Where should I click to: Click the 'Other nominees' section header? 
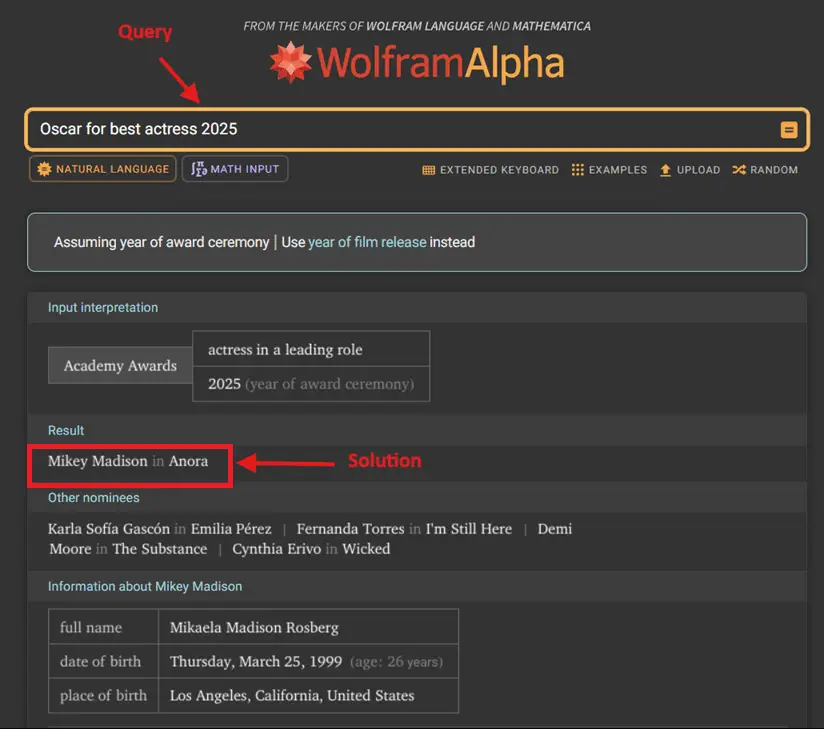(94, 498)
